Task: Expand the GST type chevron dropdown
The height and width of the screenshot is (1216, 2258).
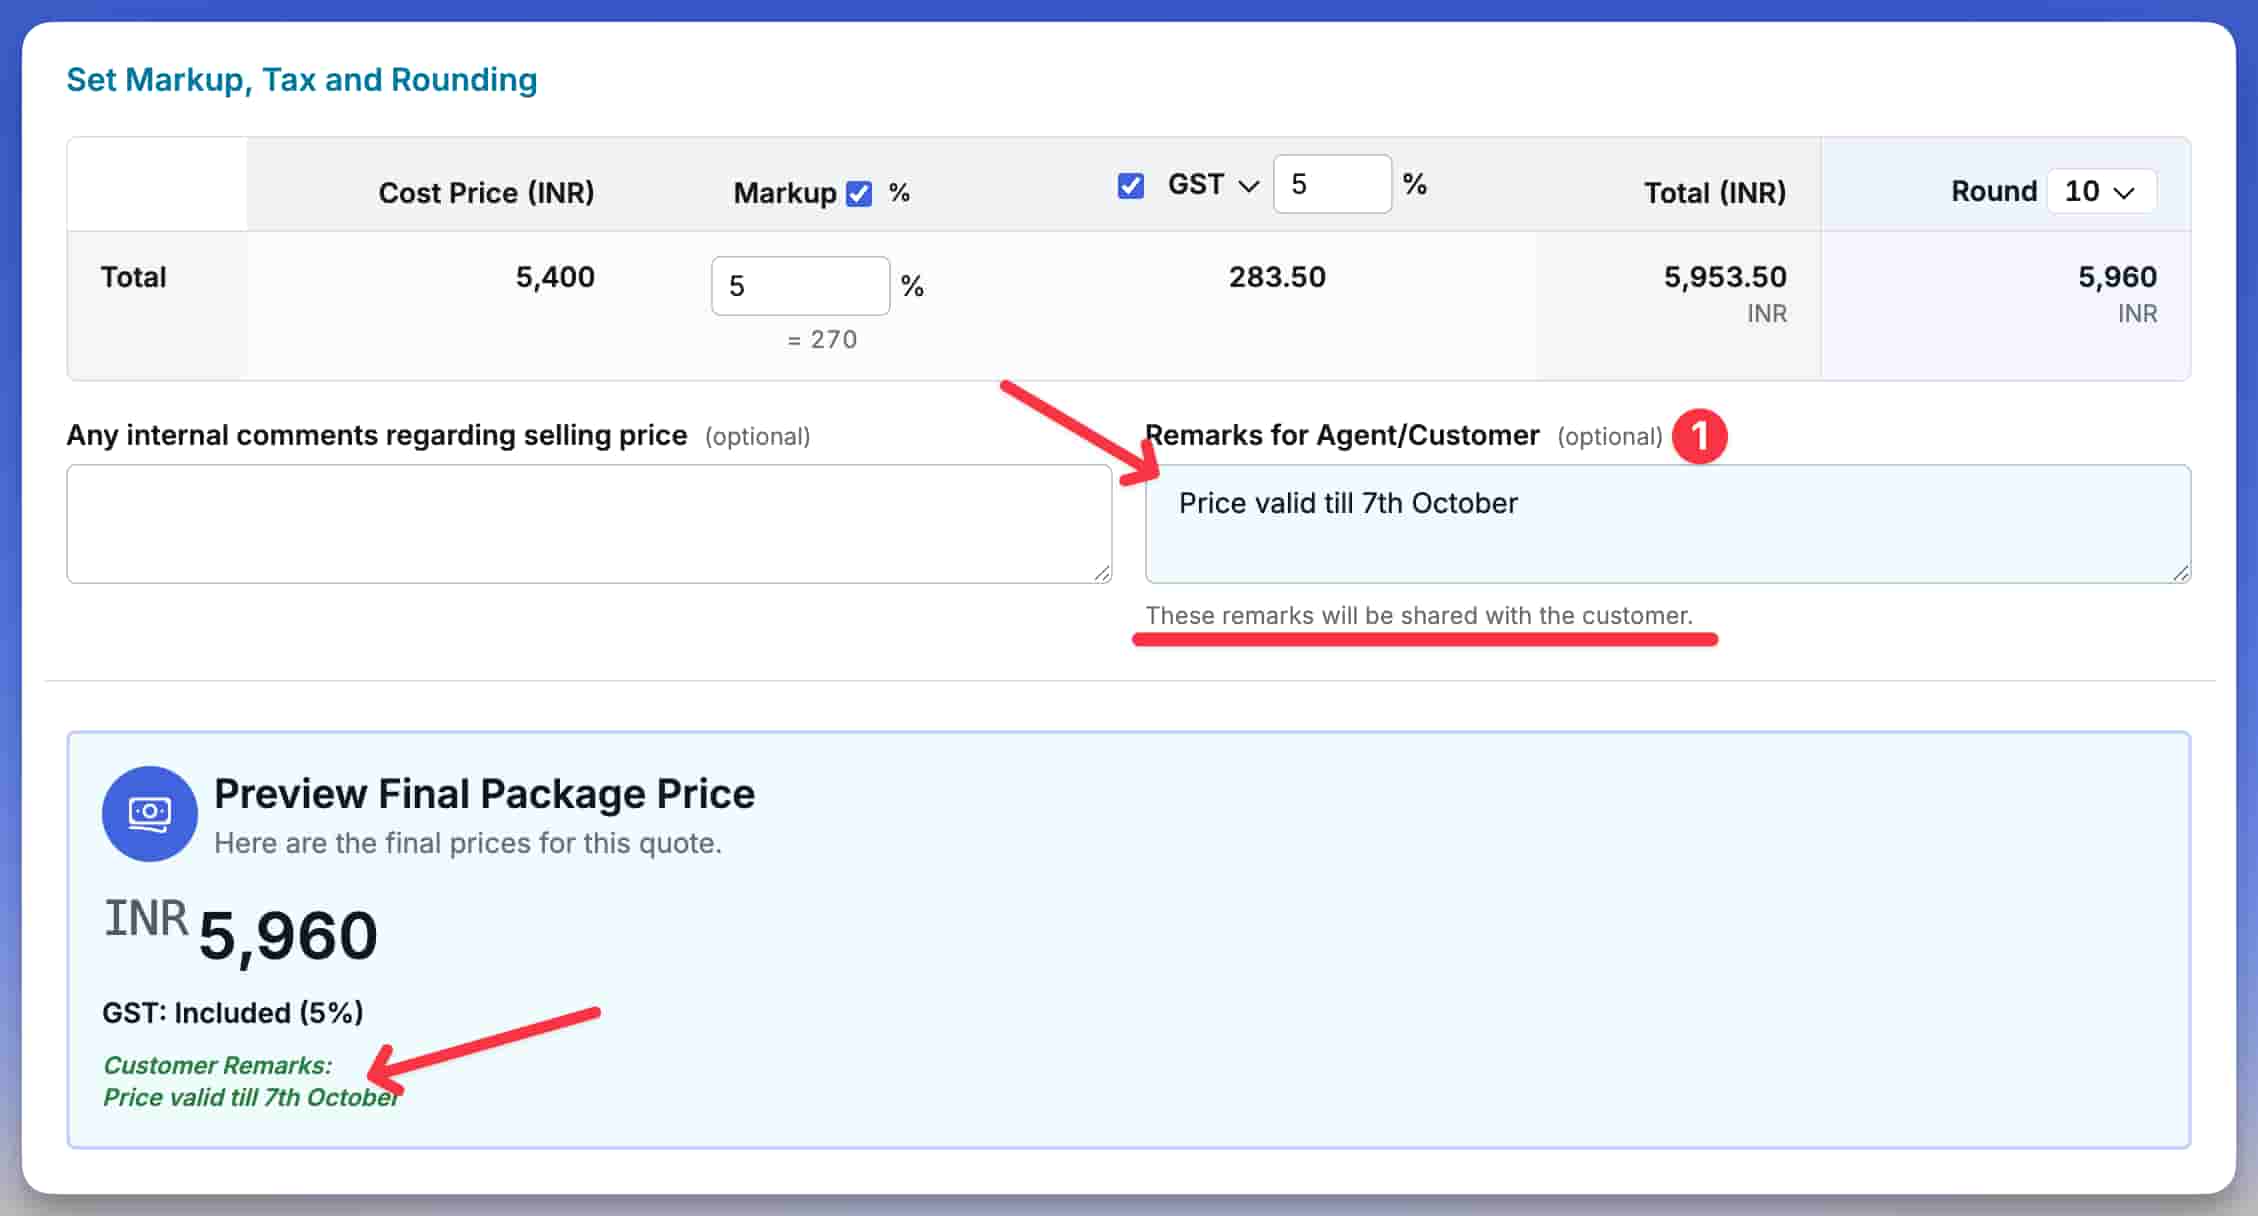Action: pos(1247,185)
